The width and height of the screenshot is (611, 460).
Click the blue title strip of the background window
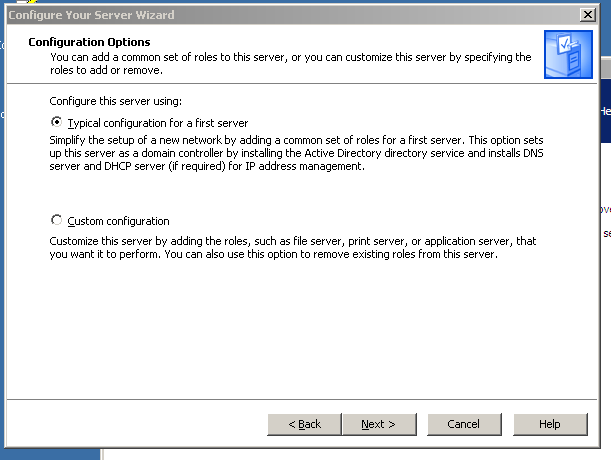pos(605,112)
